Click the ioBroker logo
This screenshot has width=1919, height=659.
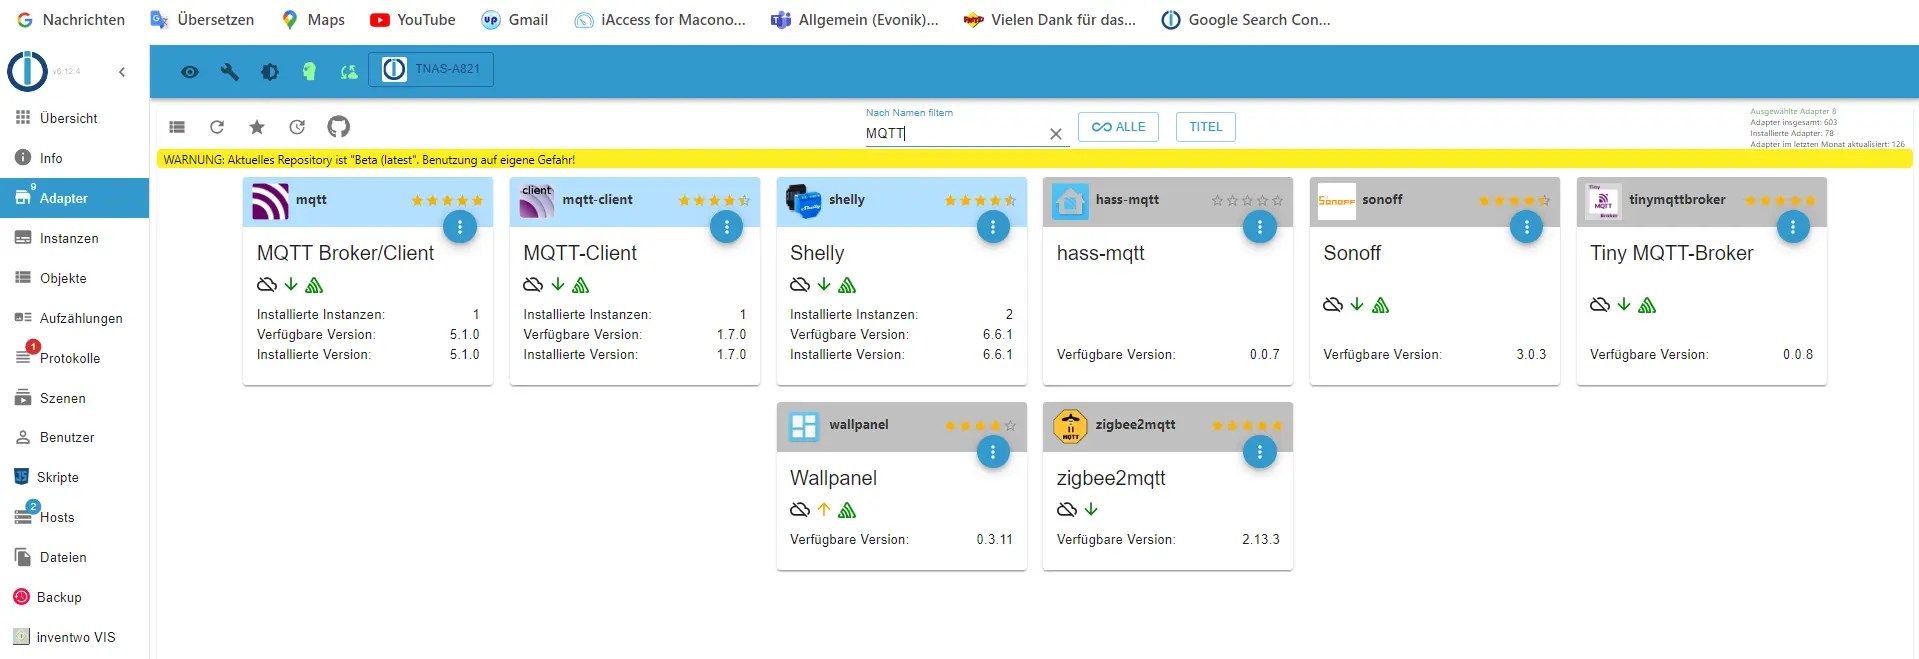(x=27, y=71)
